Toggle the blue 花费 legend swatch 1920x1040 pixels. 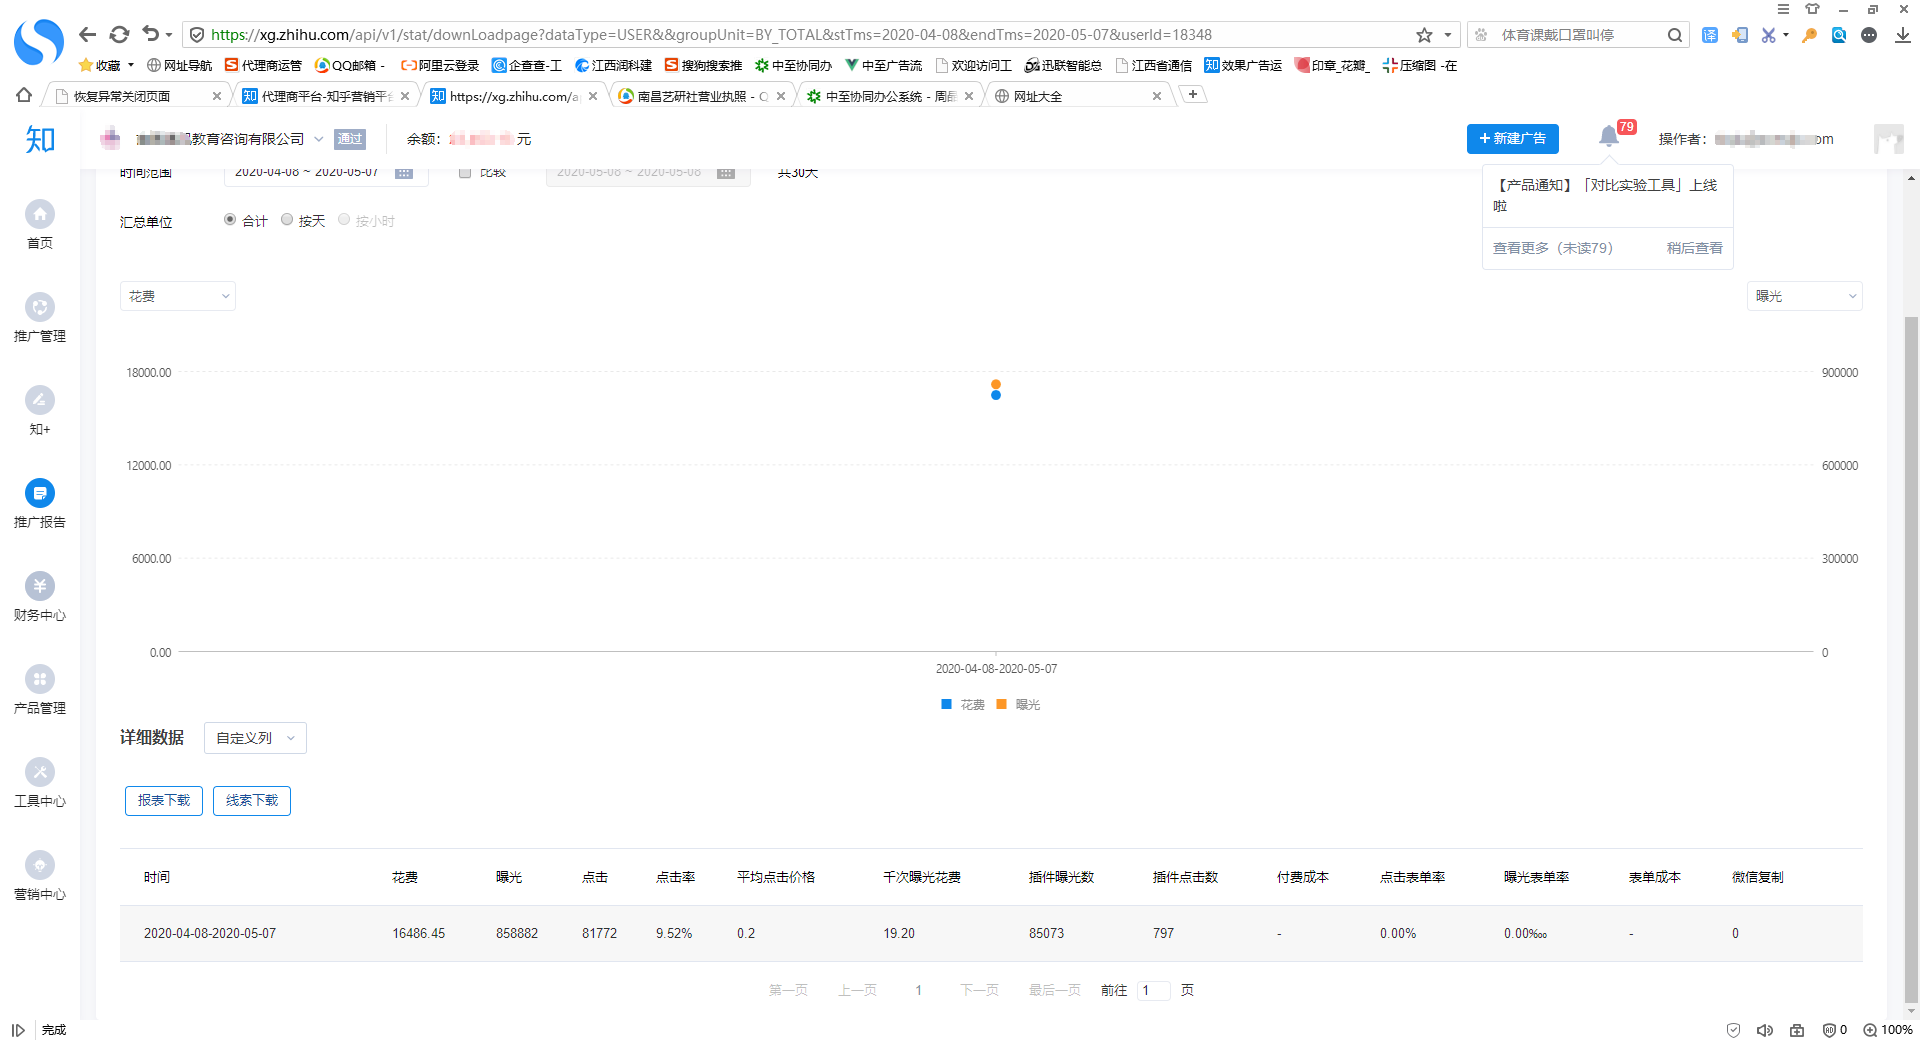click(x=946, y=705)
